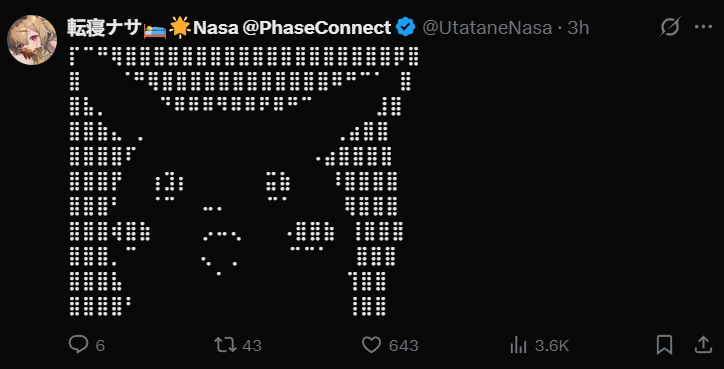Click the reply speech bubble icon
The height and width of the screenshot is (369, 724).
[x=78, y=345]
